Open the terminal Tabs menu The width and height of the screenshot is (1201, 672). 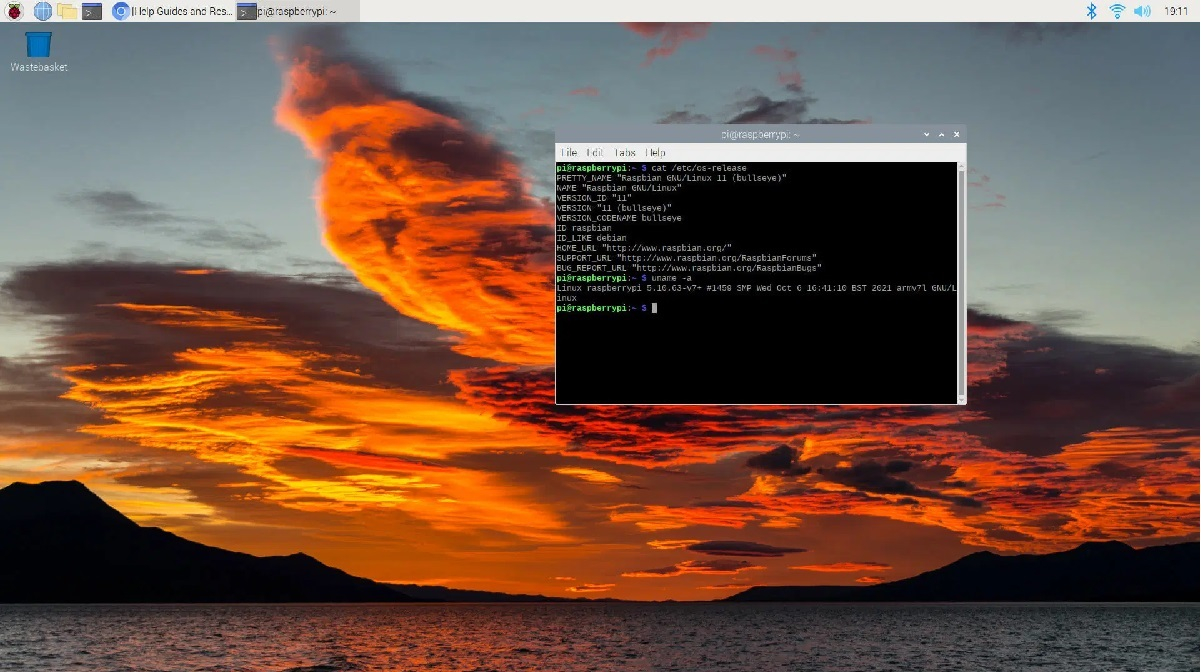pos(625,152)
